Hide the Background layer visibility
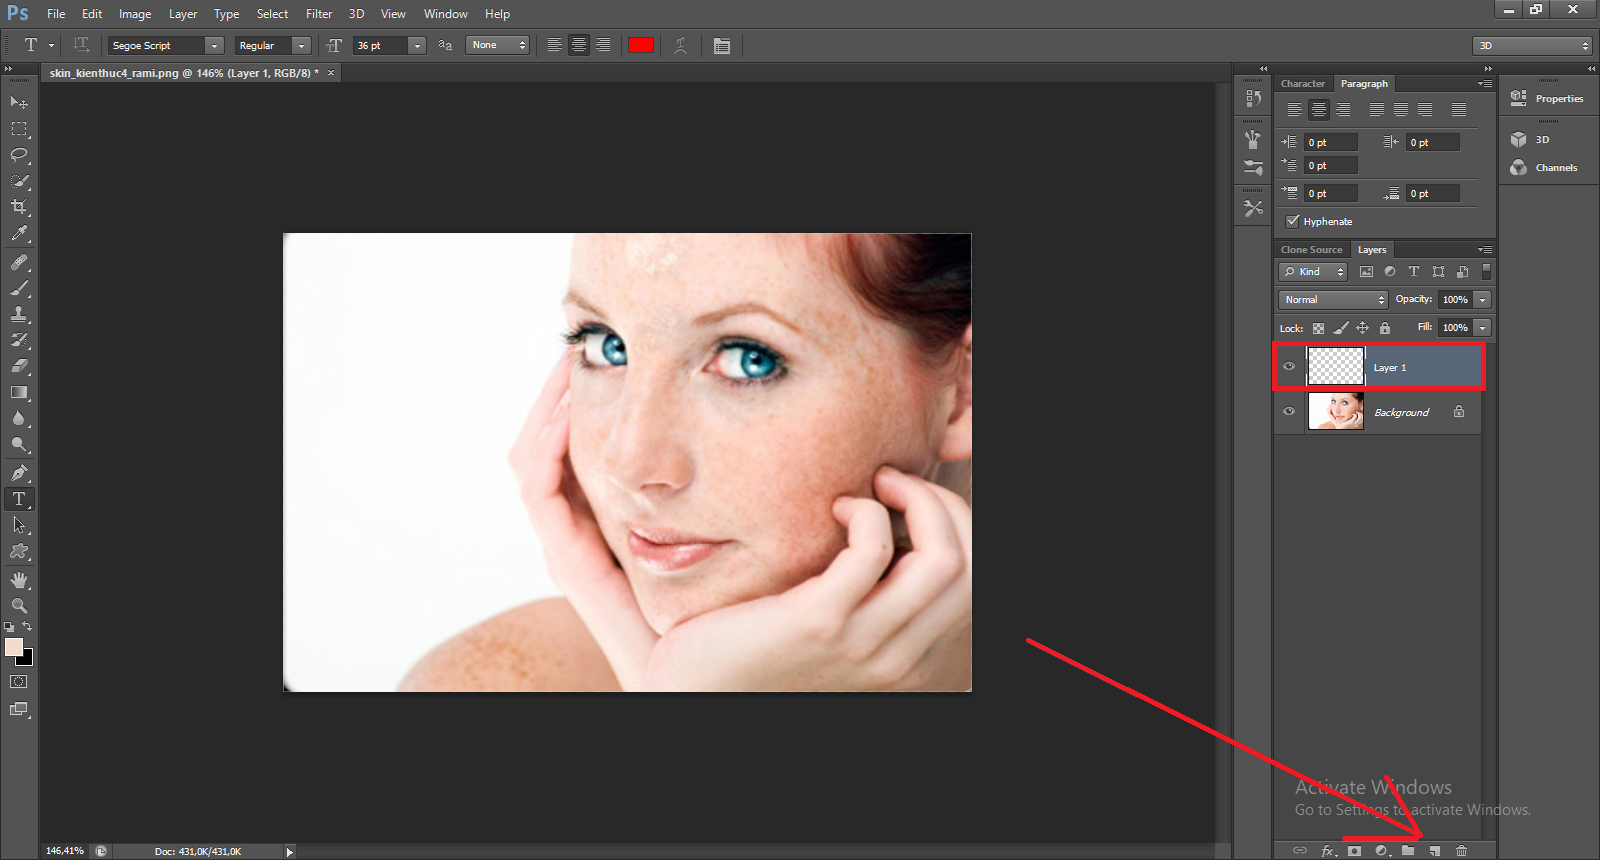1600x860 pixels. click(x=1289, y=411)
